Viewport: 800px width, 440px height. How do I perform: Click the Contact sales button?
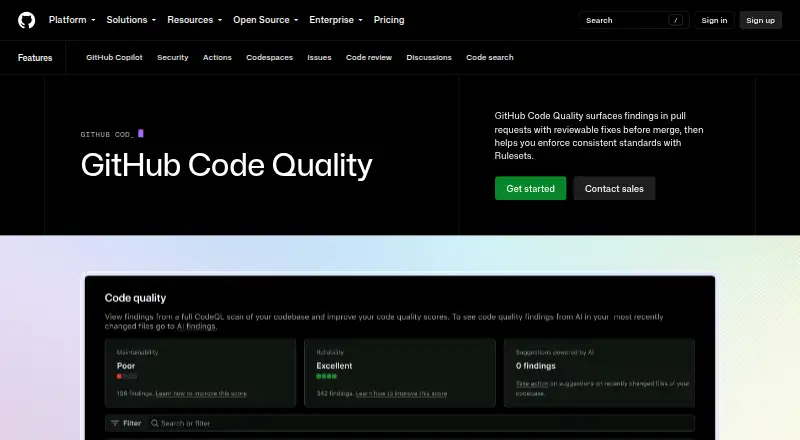(x=614, y=188)
